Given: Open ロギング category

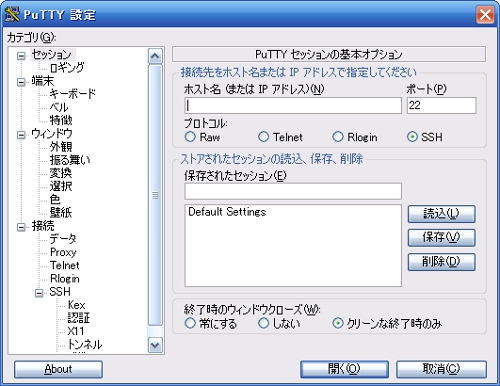Looking at the screenshot, I should (67, 67).
